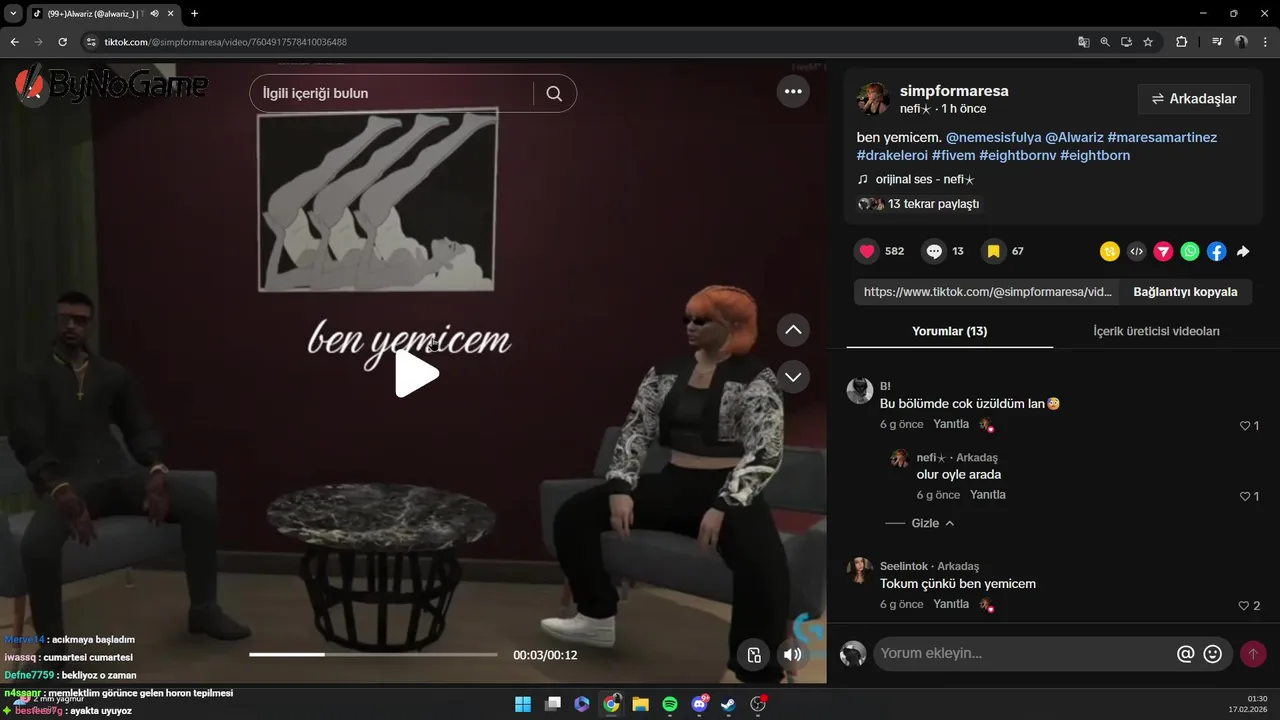The height and width of the screenshot is (720, 1280).
Task: Open comments via speech bubble icon
Action: 934,251
